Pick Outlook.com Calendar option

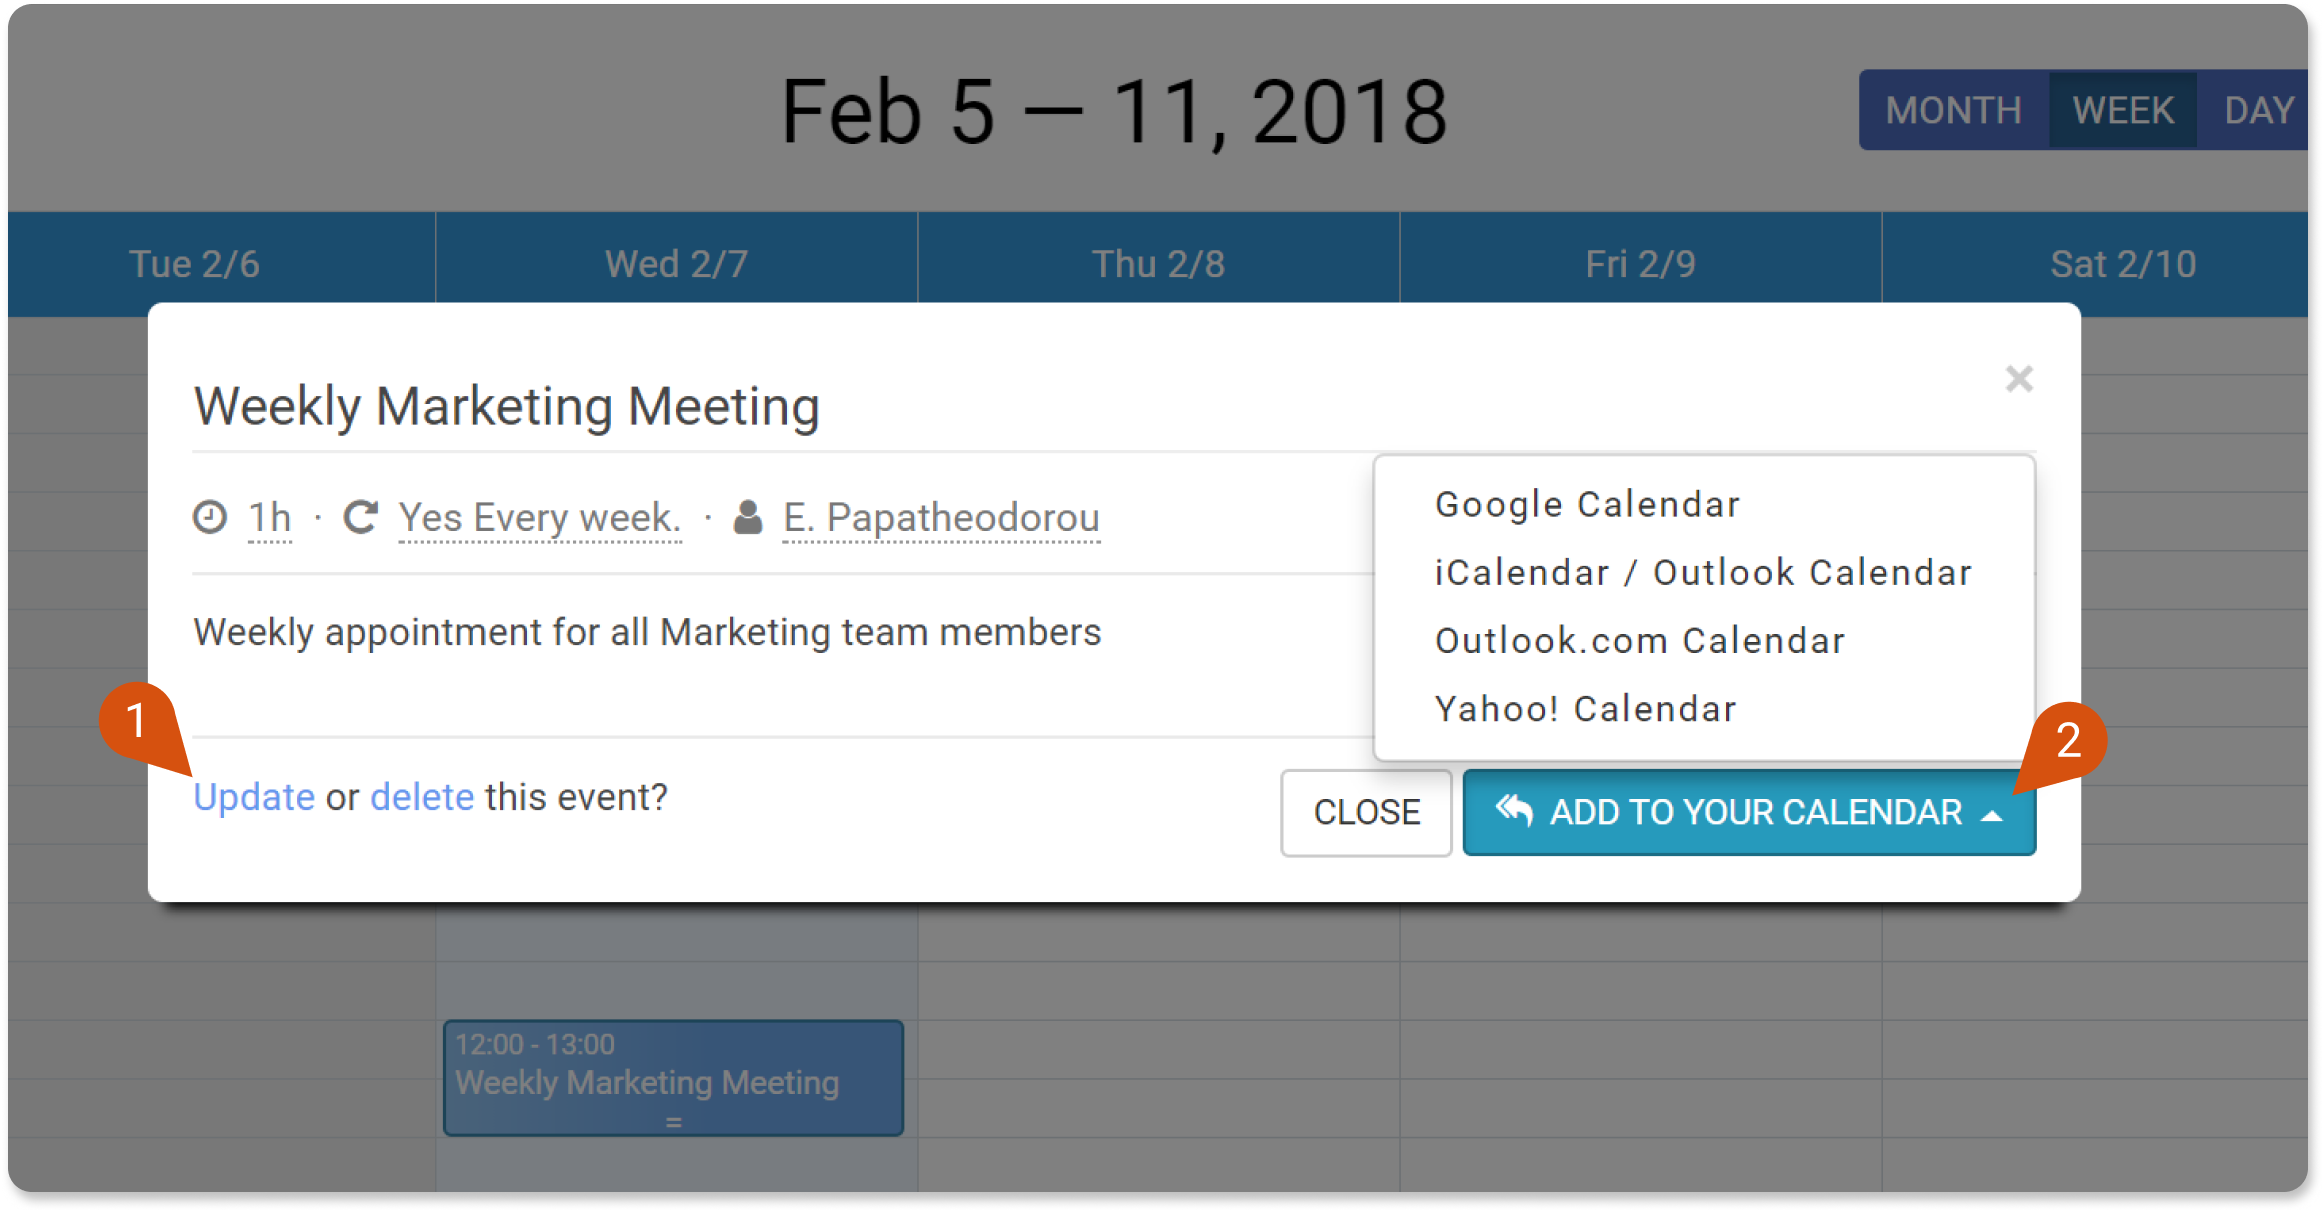coord(1640,641)
